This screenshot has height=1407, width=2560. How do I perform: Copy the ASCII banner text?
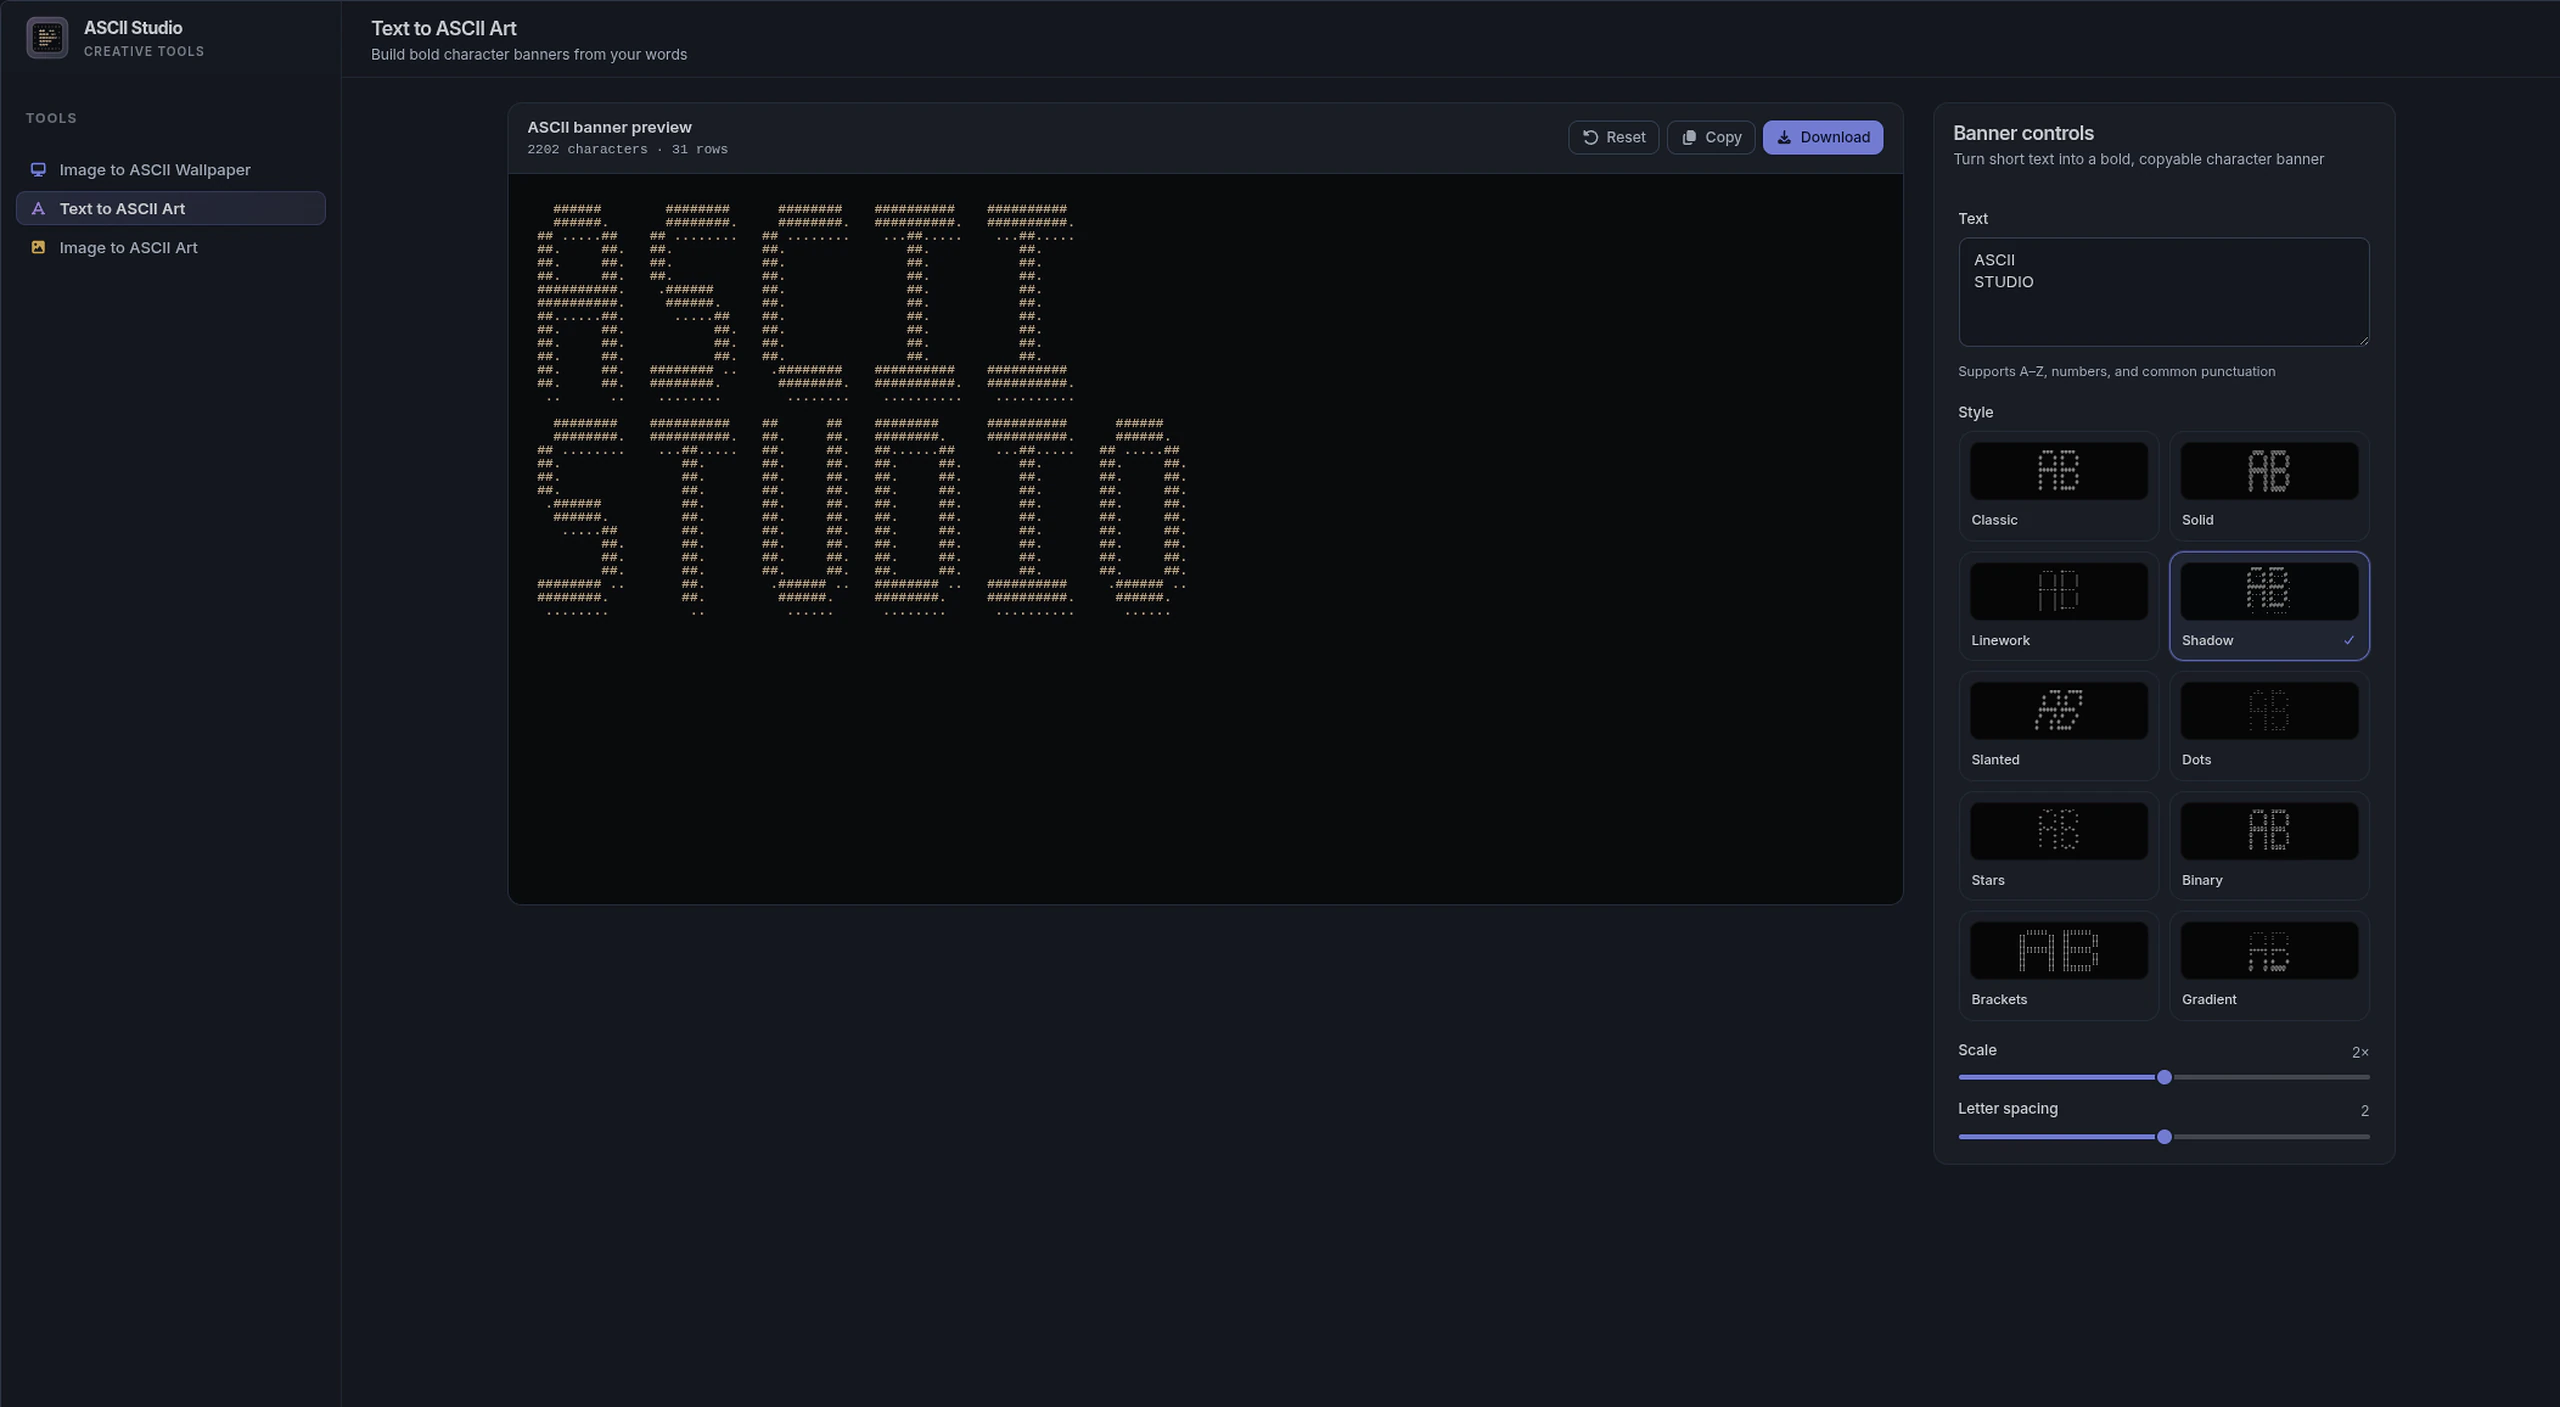point(1710,137)
